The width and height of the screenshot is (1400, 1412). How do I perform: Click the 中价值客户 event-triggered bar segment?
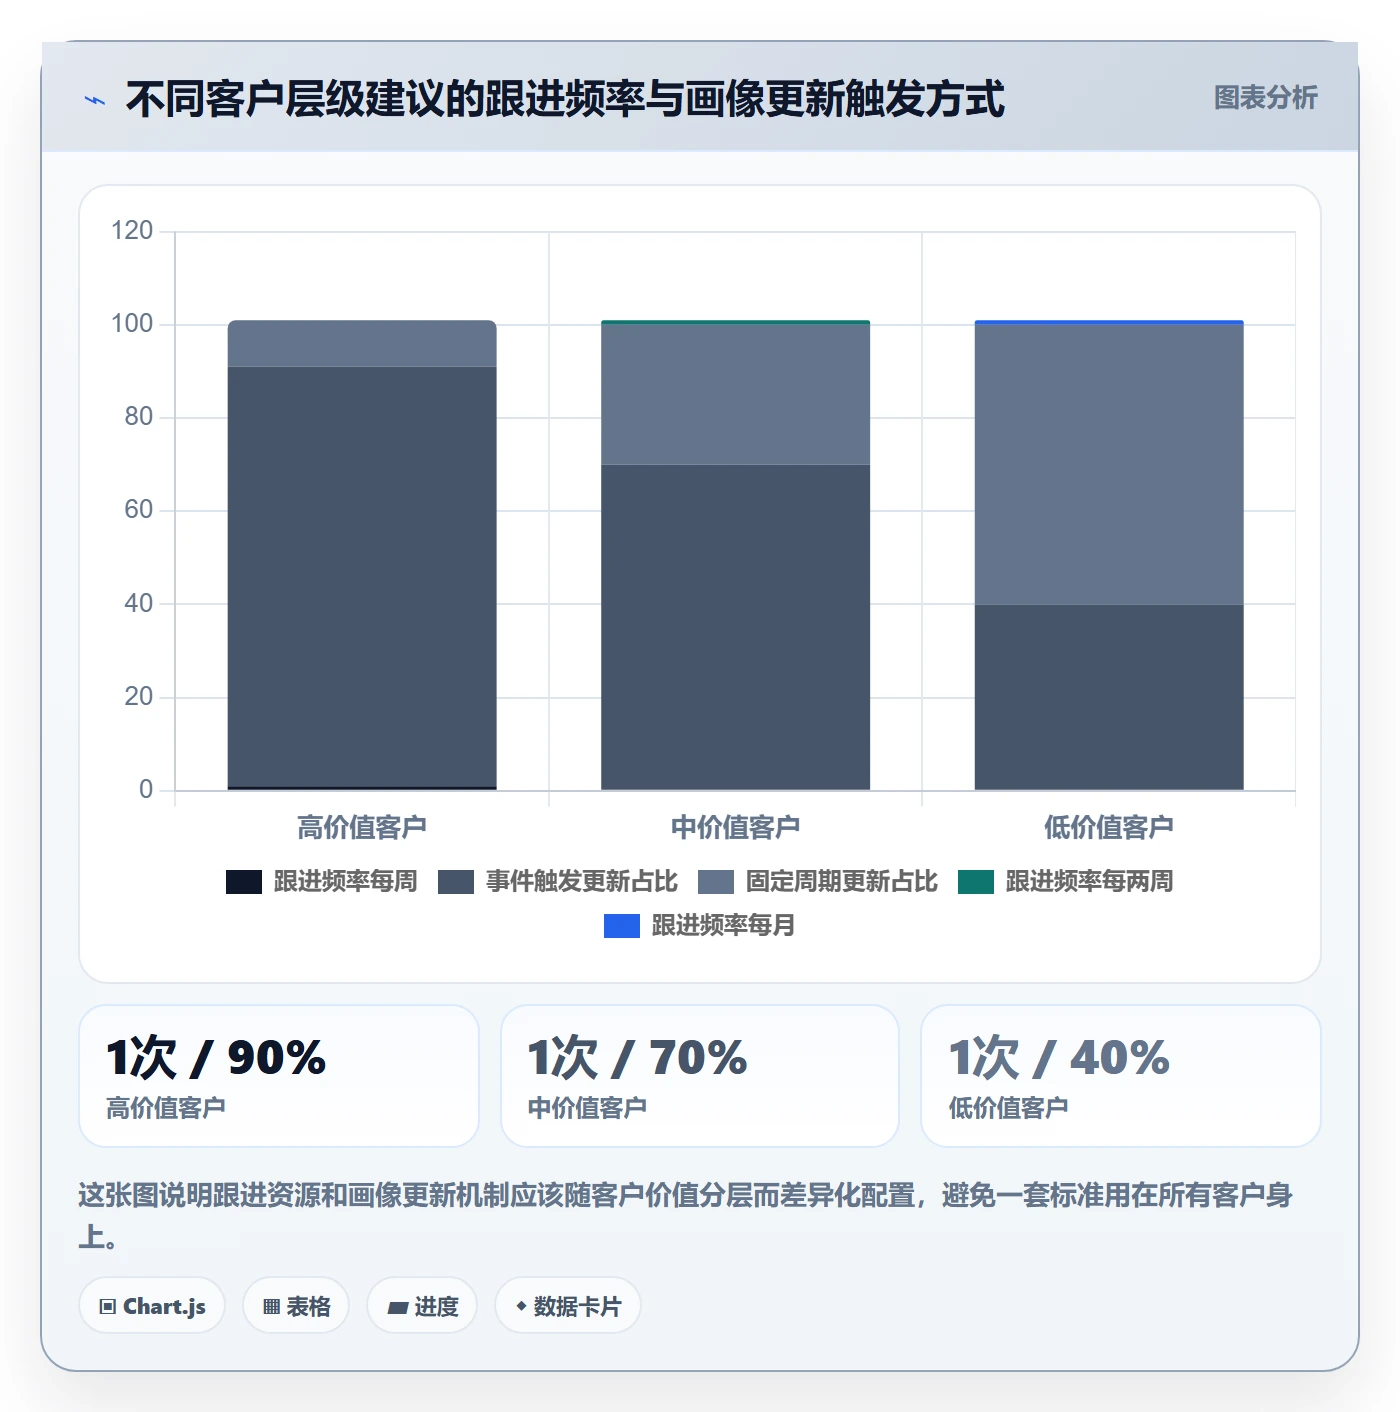(735, 627)
